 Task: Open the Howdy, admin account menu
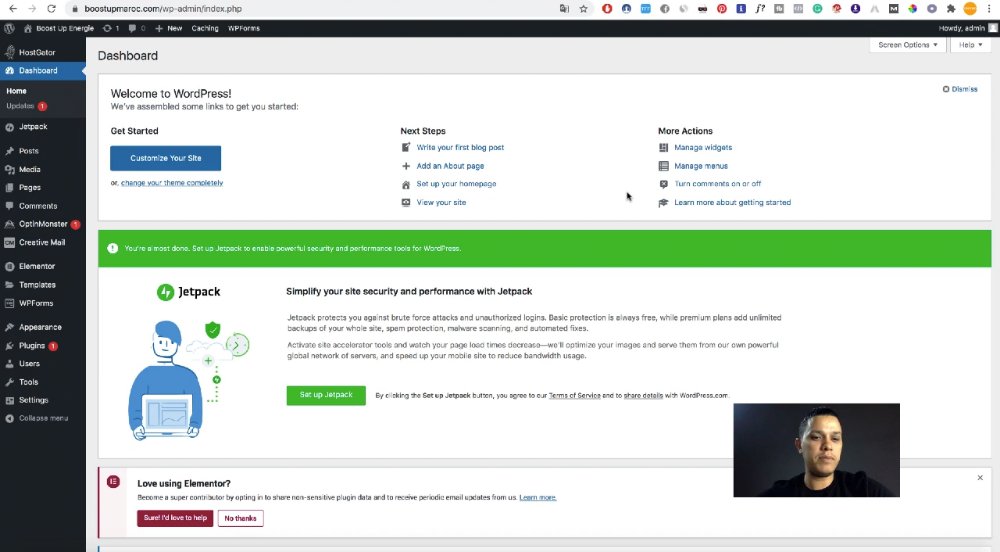tap(967, 28)
